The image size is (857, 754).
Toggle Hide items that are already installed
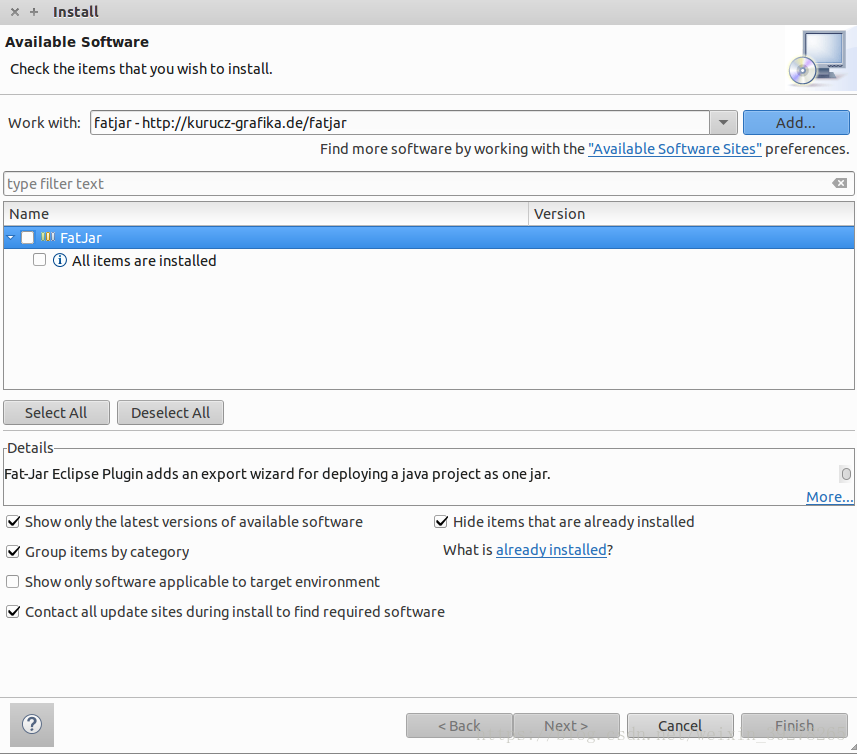click(x=441, y=522)
